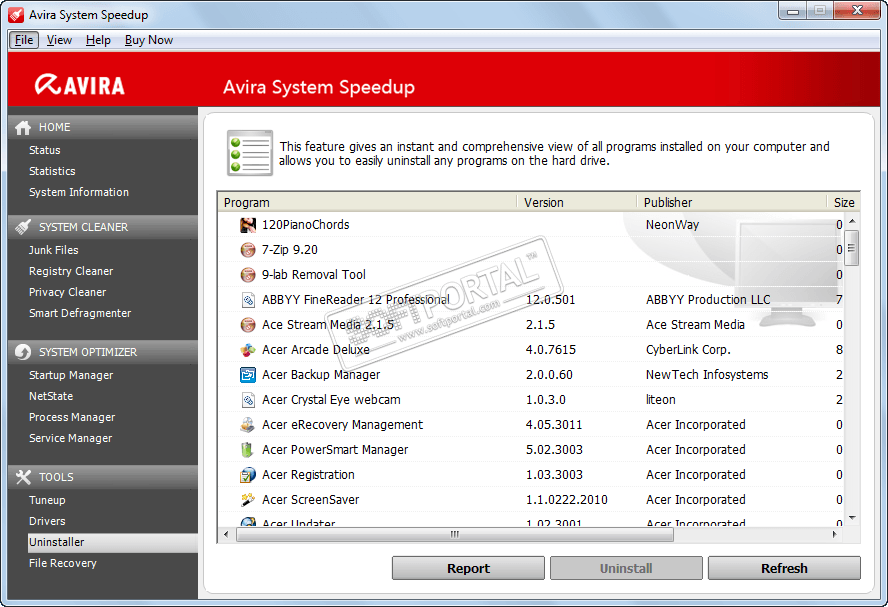This screenshot has width=888, height=607.
Task: Select the Acer Backup Manager row text
Action: coord(321,375)
